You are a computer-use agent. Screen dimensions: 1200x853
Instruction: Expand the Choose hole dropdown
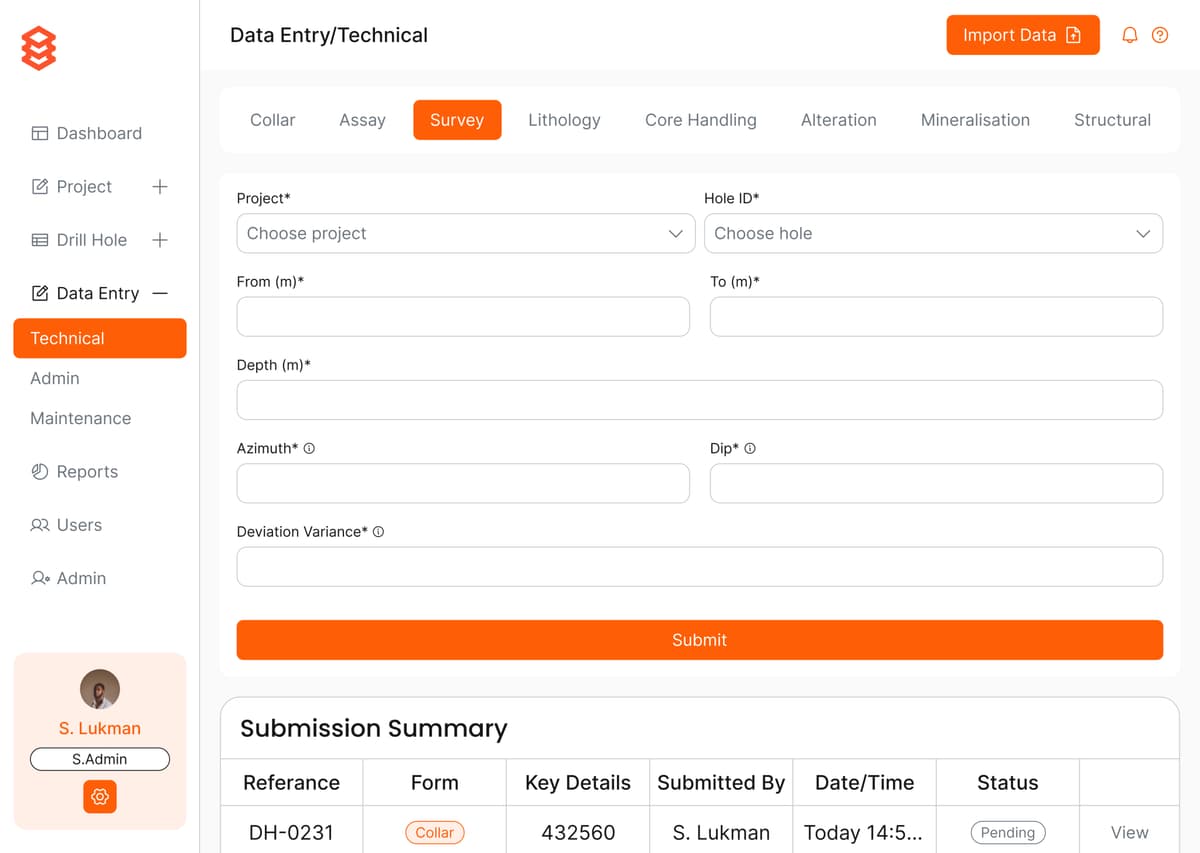click(934, 233)
